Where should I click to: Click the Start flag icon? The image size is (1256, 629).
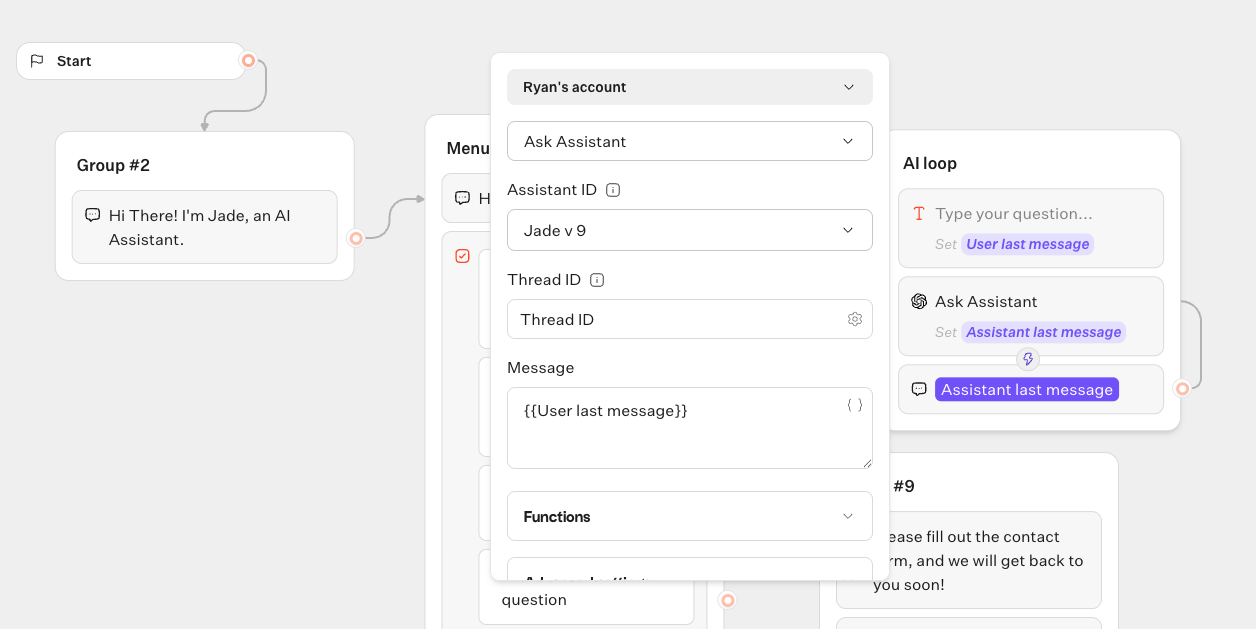tap(37, 61)
